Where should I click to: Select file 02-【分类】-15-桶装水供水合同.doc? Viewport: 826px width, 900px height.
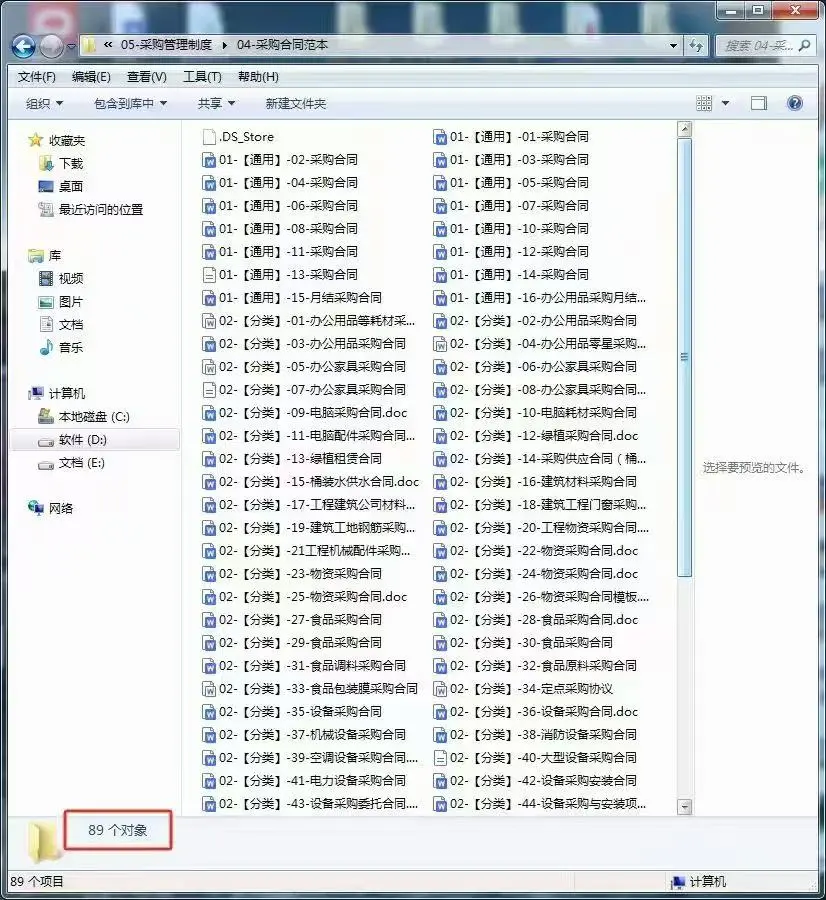click(311, 482)
